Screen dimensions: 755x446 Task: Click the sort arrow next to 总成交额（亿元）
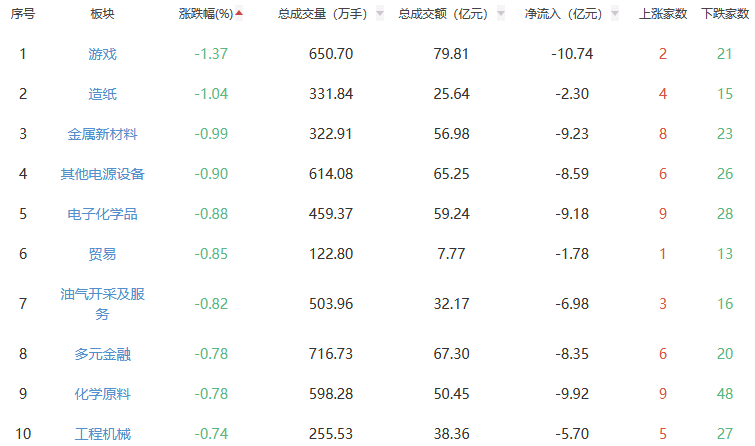[500, 15]
